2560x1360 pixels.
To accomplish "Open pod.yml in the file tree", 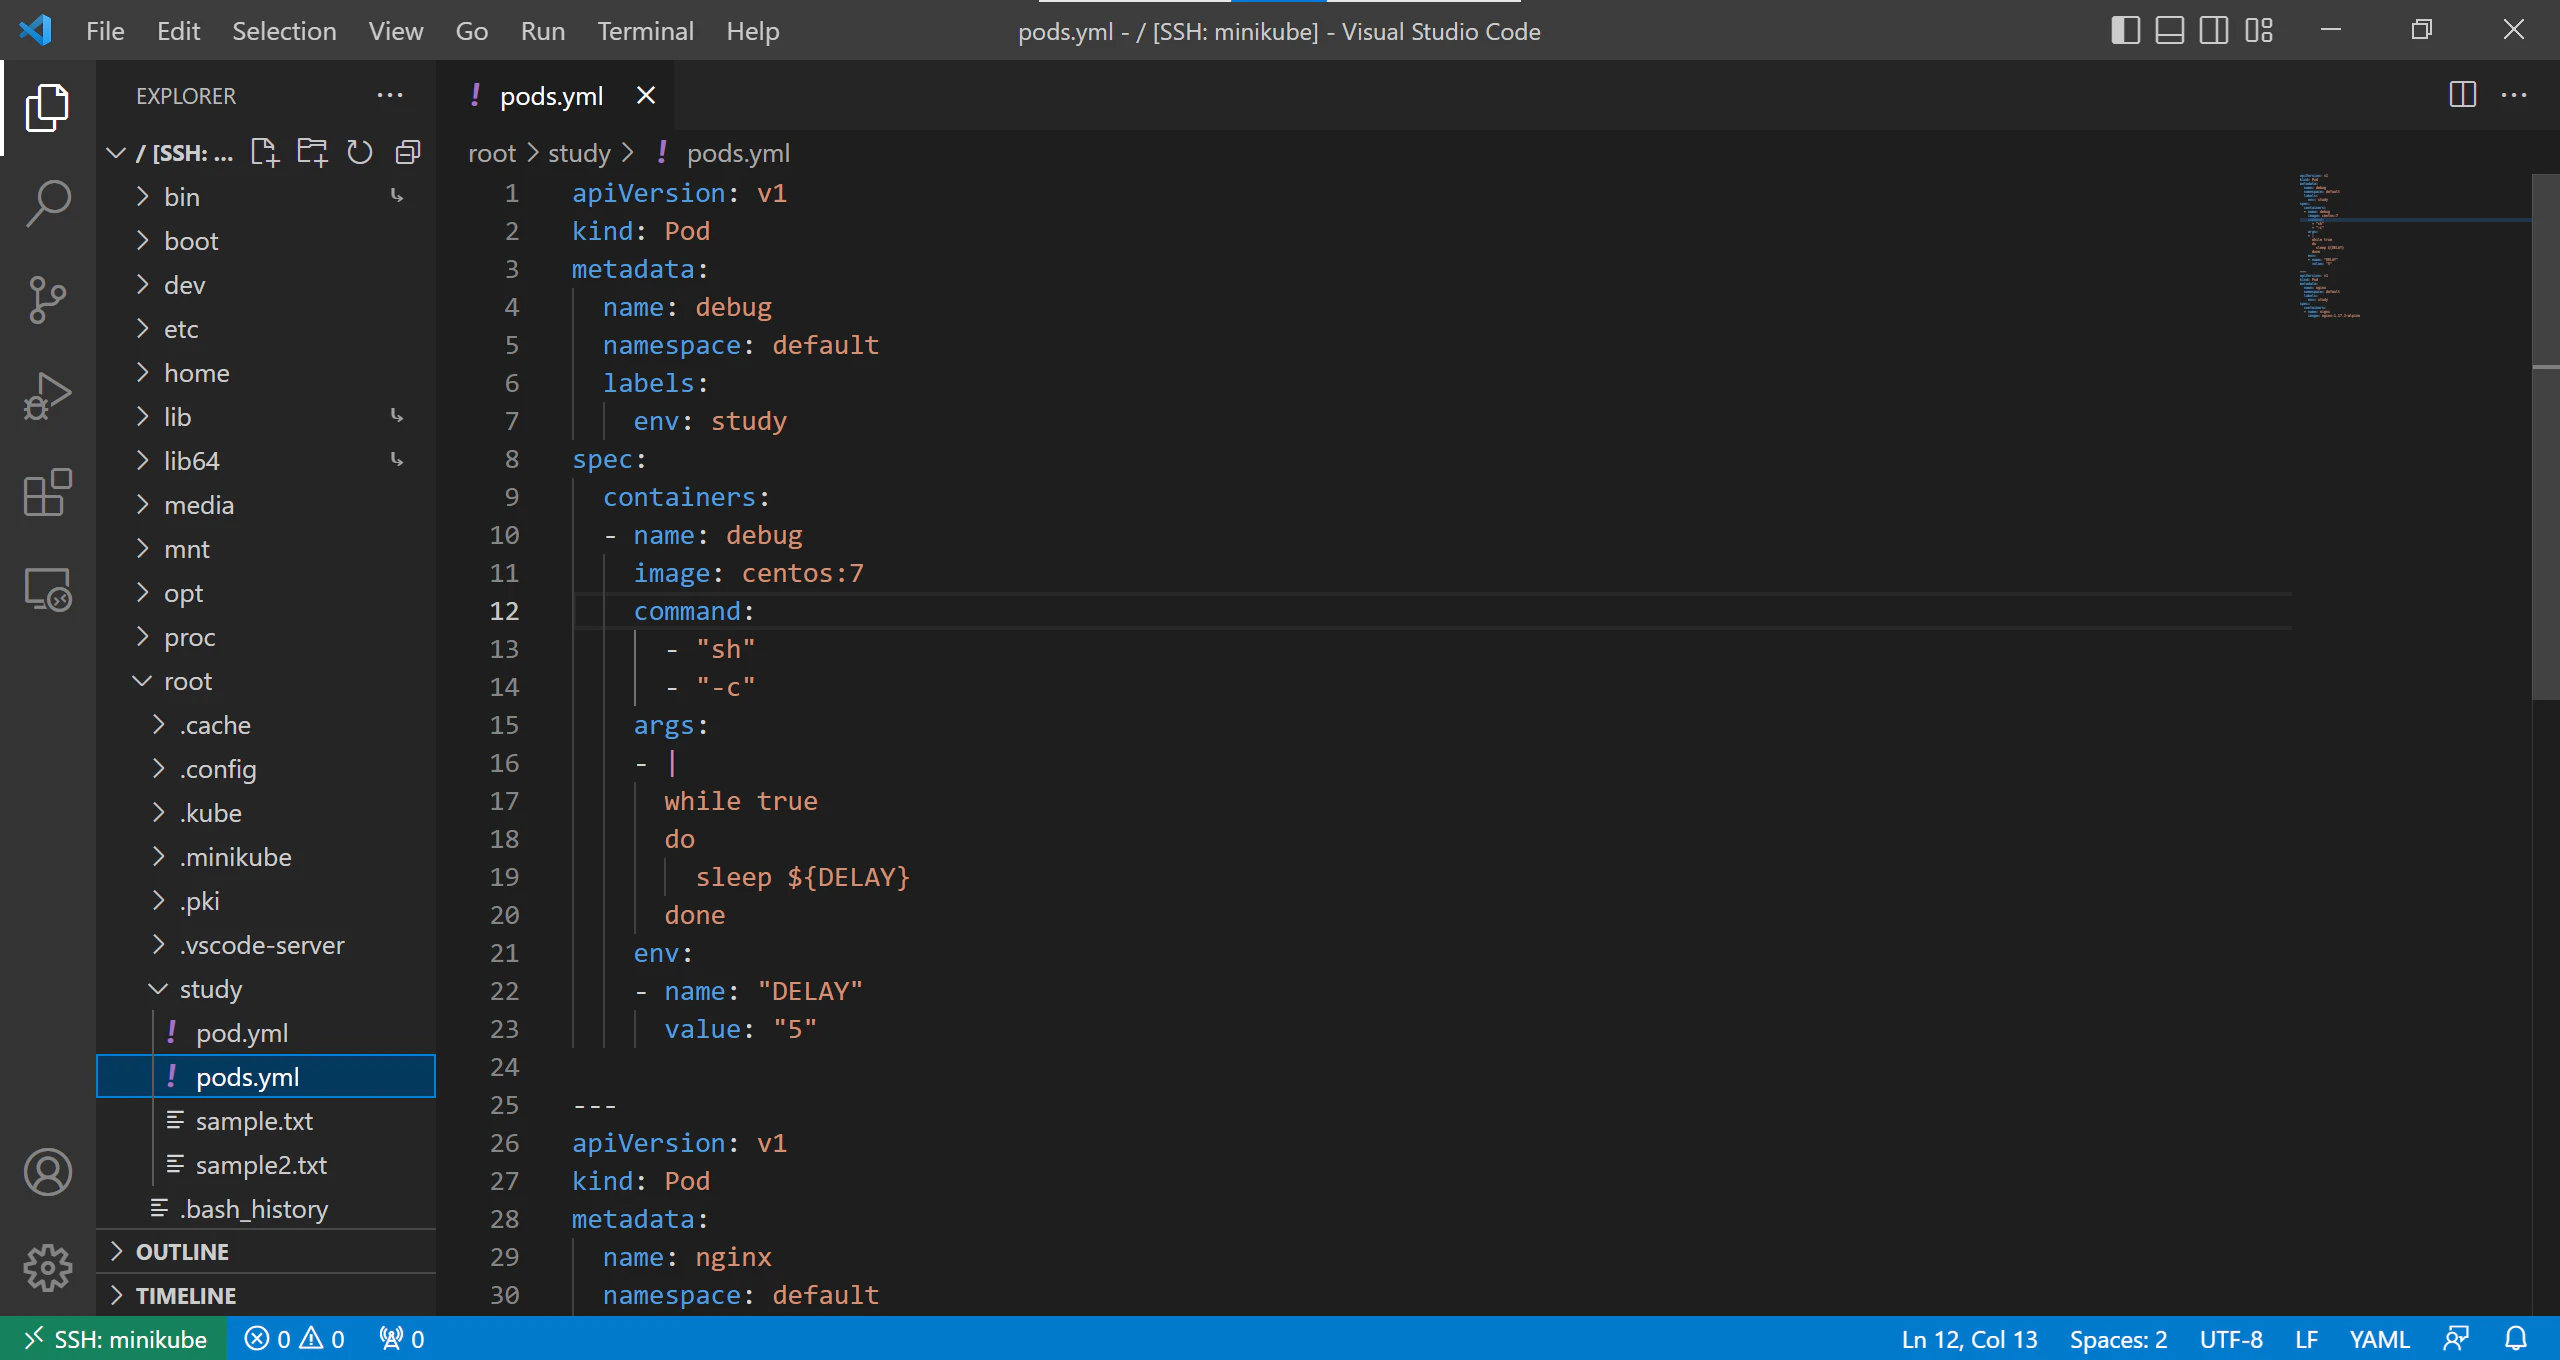I will [x=266, y=1033].
